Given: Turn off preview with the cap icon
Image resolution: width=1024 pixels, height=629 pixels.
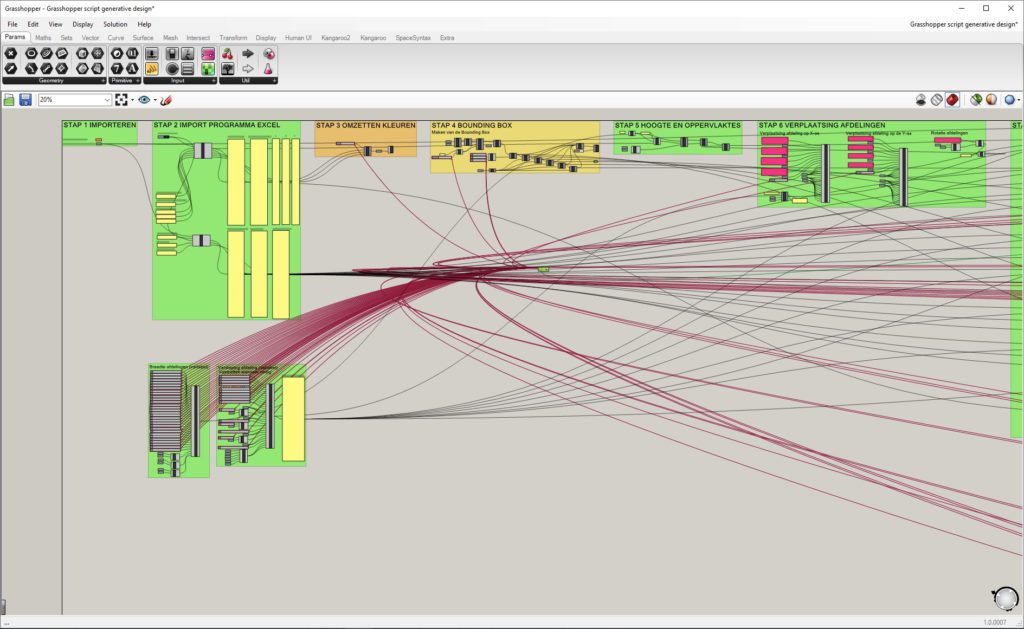Looking at the screenshot, I should [x=921, y=100].
